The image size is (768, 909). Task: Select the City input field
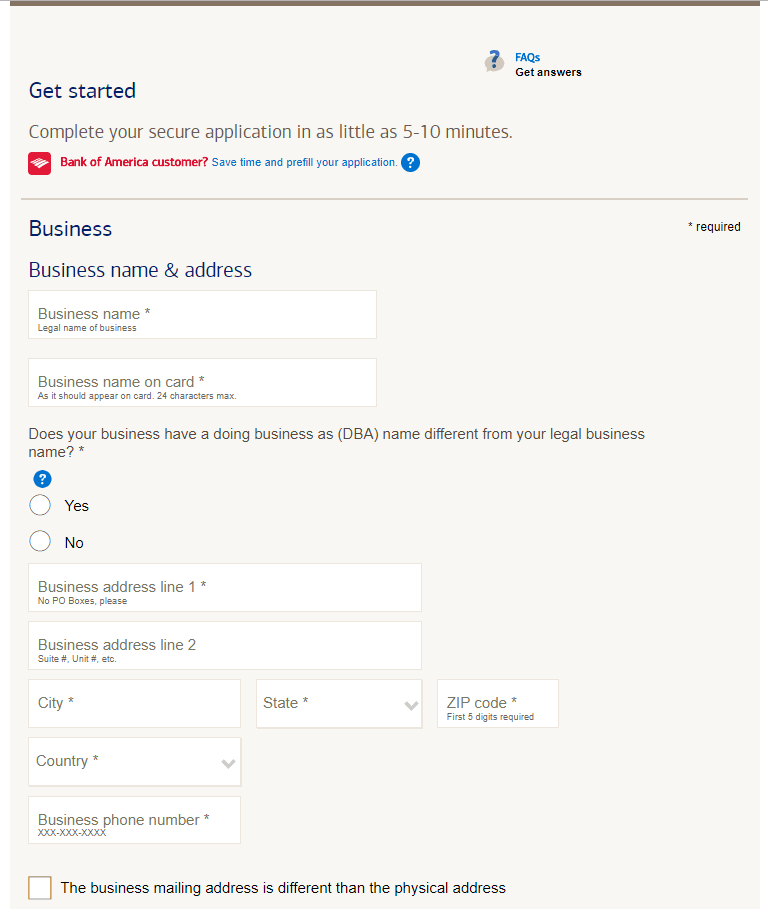(134, 703)
